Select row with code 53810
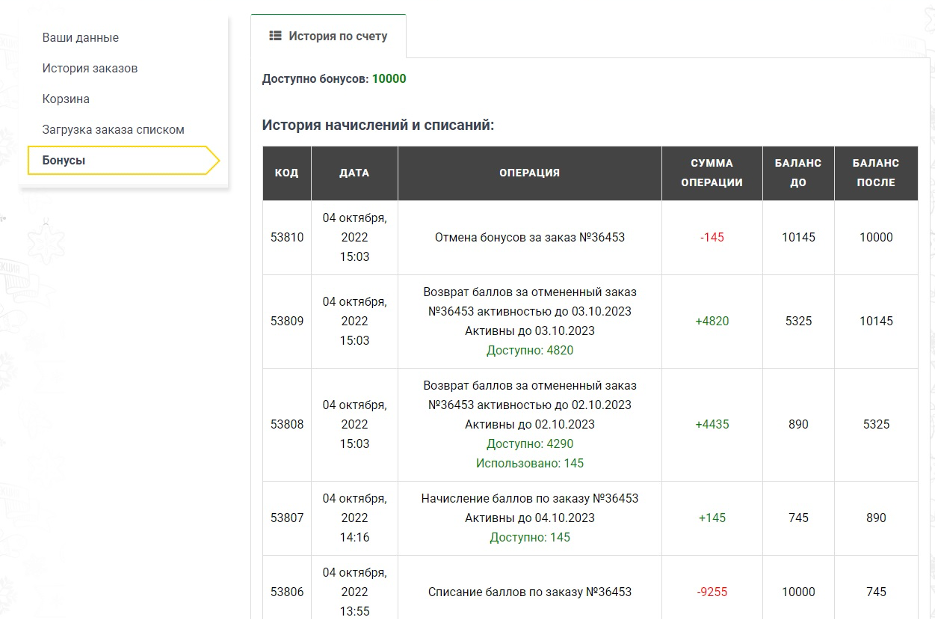Image resolution: width=936 pixels, height=620 pixels. coord(590,237)
